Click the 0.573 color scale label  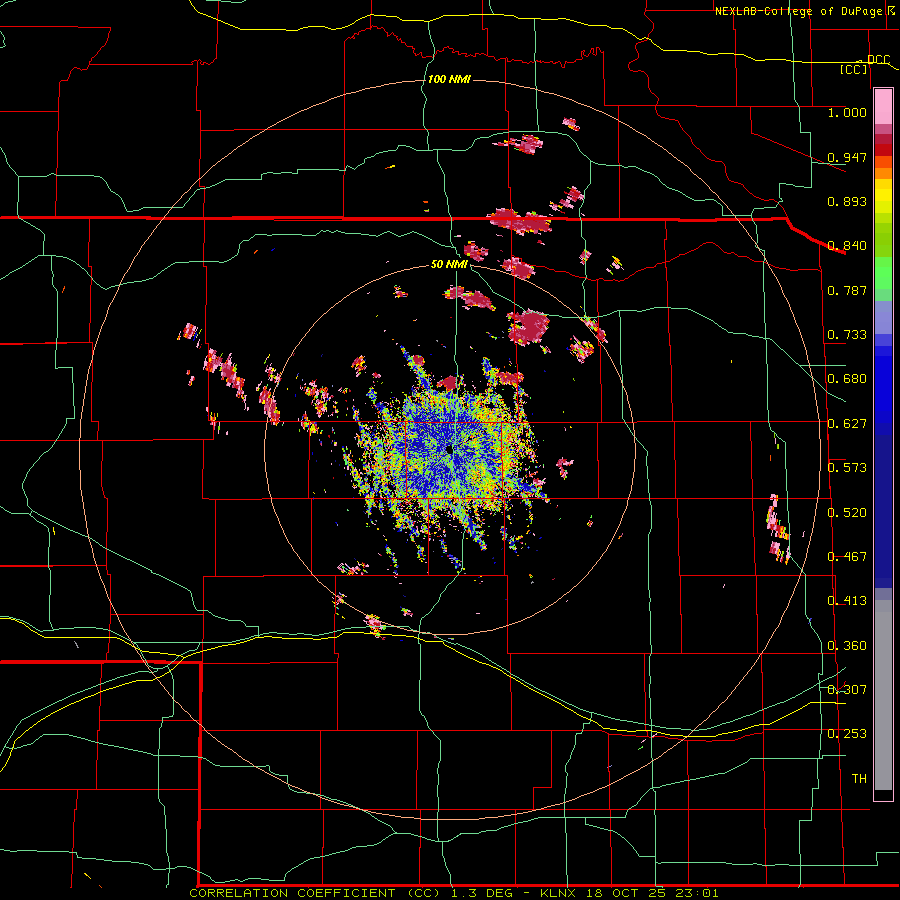click(x=847, y=468)
